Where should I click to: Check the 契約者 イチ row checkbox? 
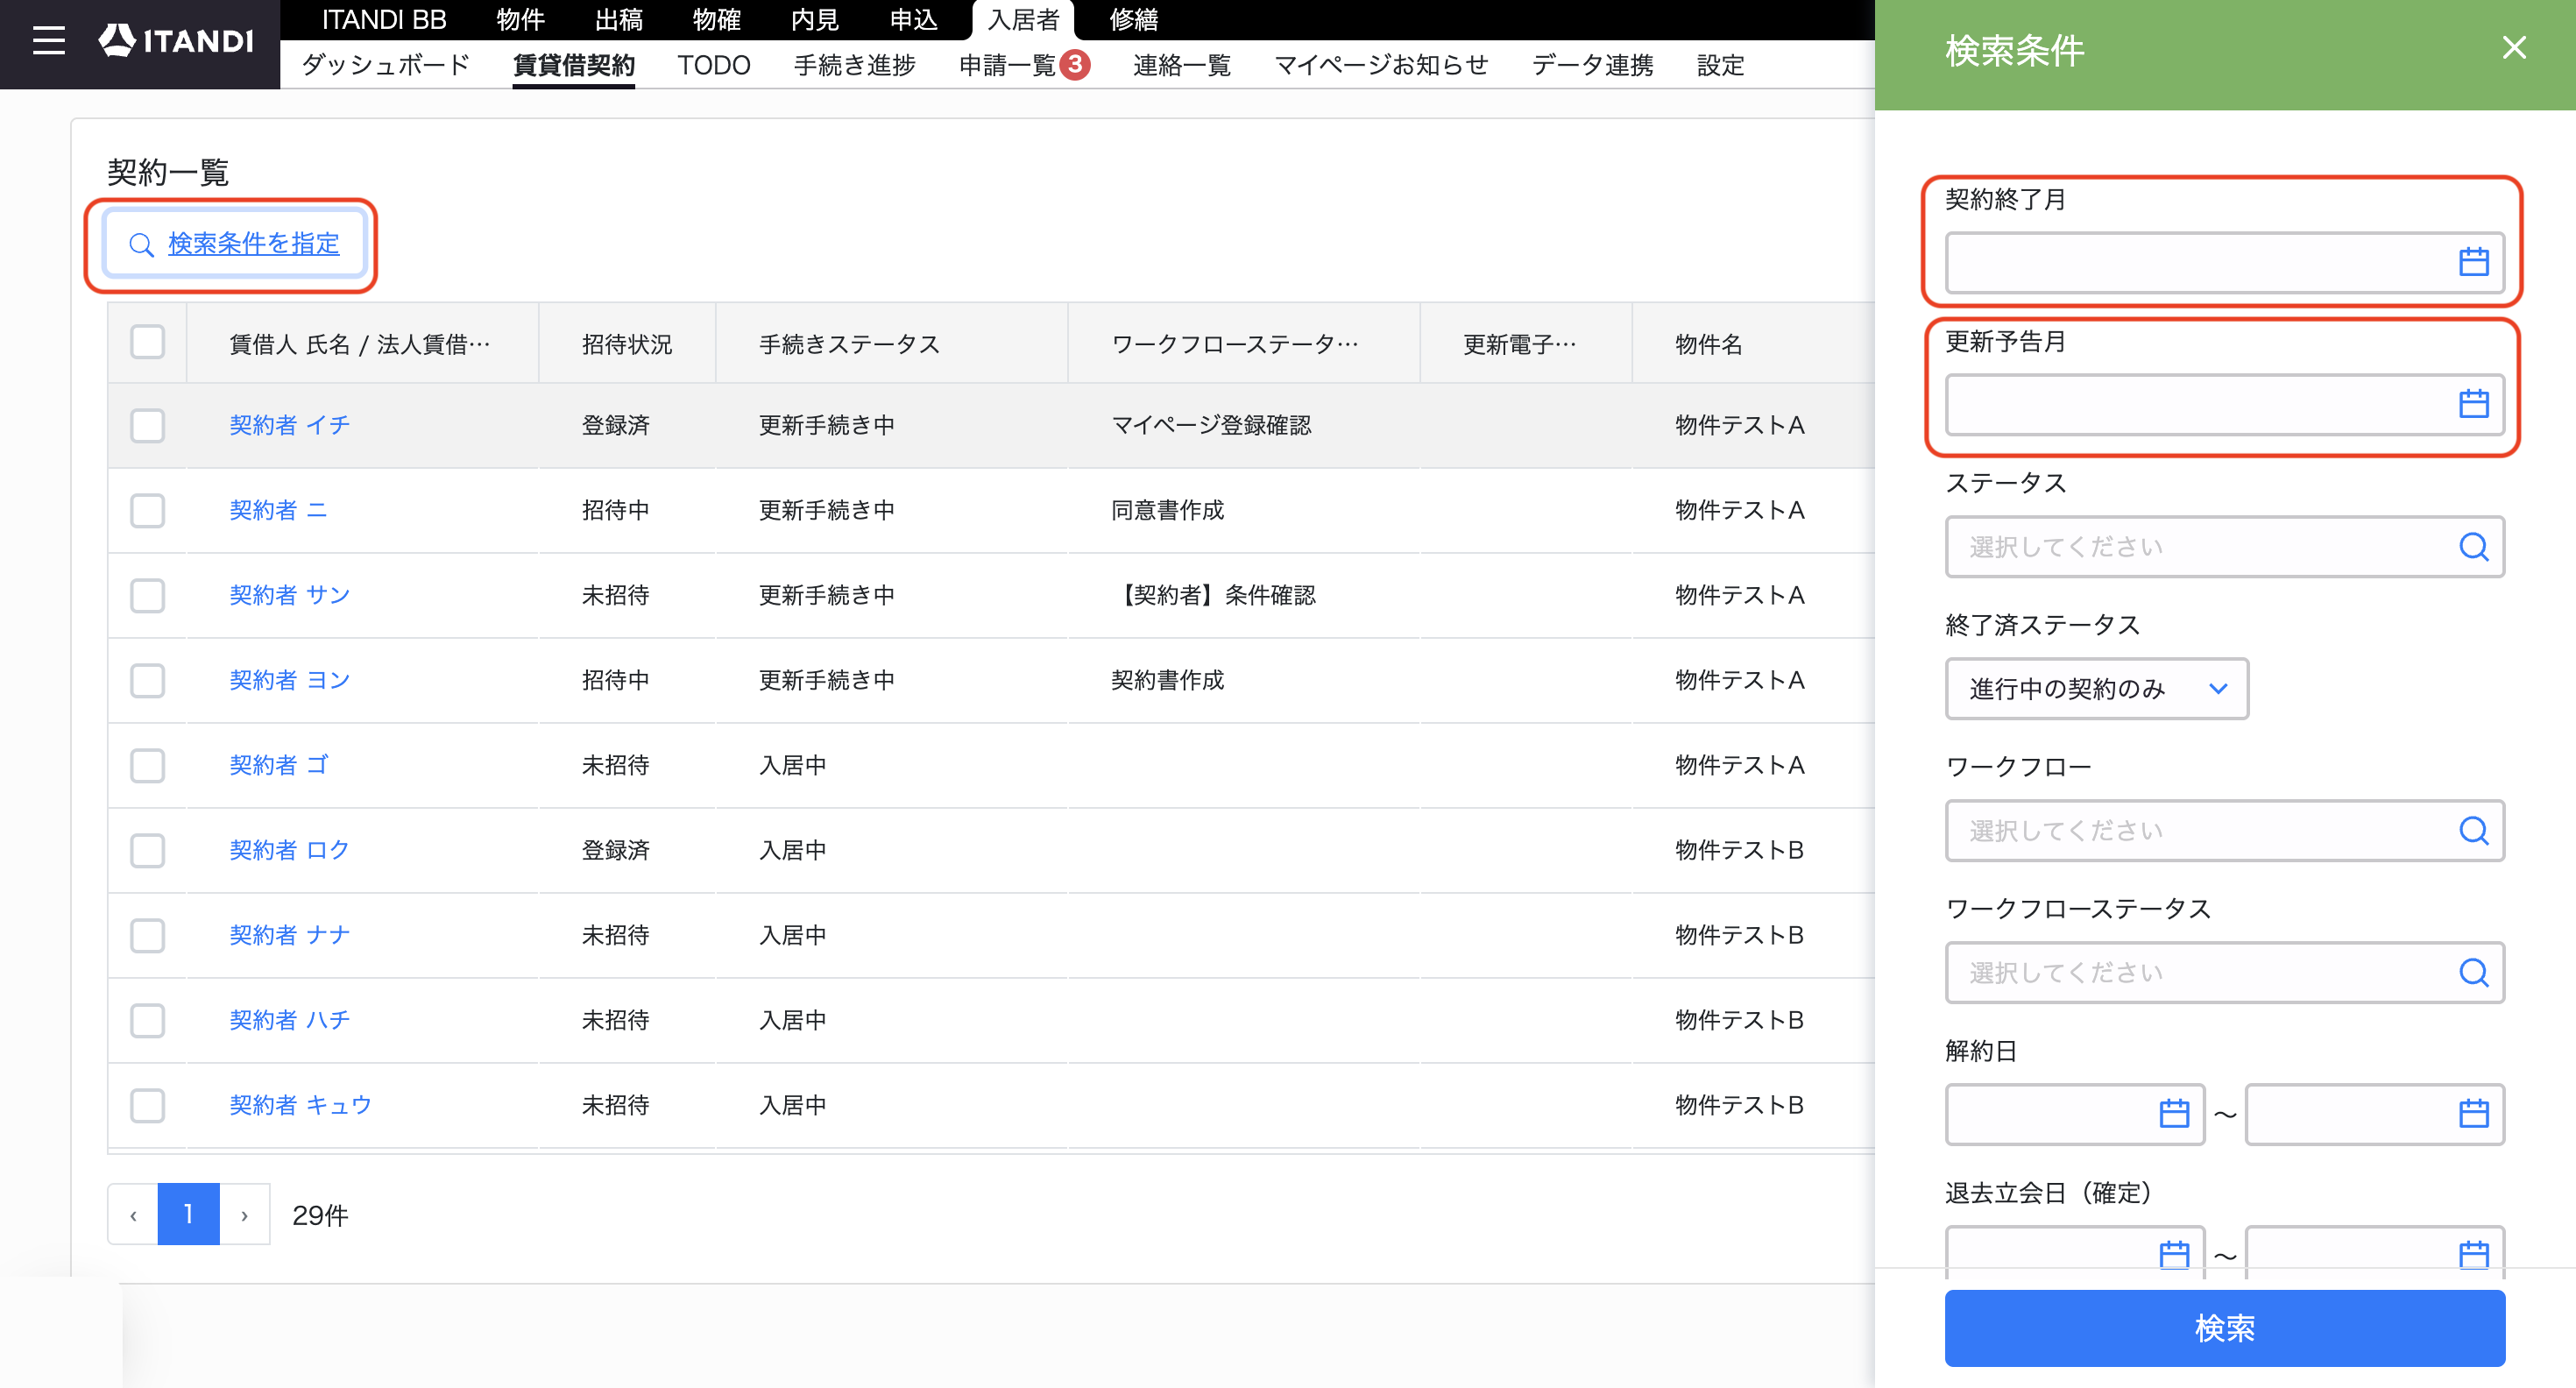147,425
